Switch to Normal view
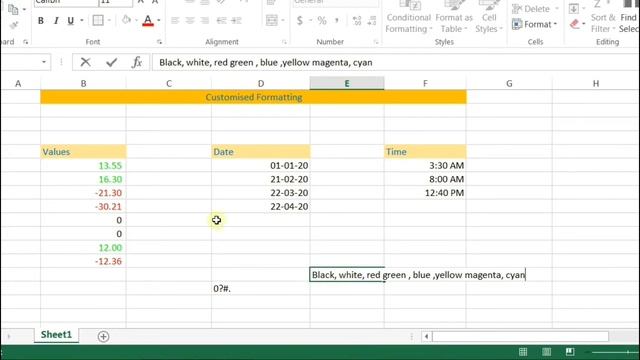 (x=523, y=352)
